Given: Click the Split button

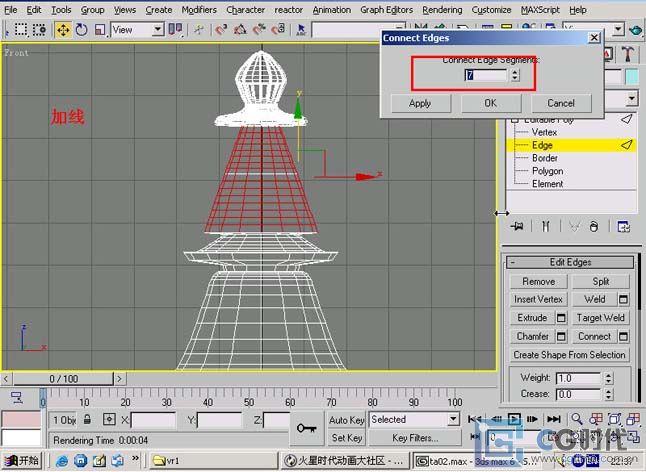Looking at the screenshot, I should pos(601,282).
